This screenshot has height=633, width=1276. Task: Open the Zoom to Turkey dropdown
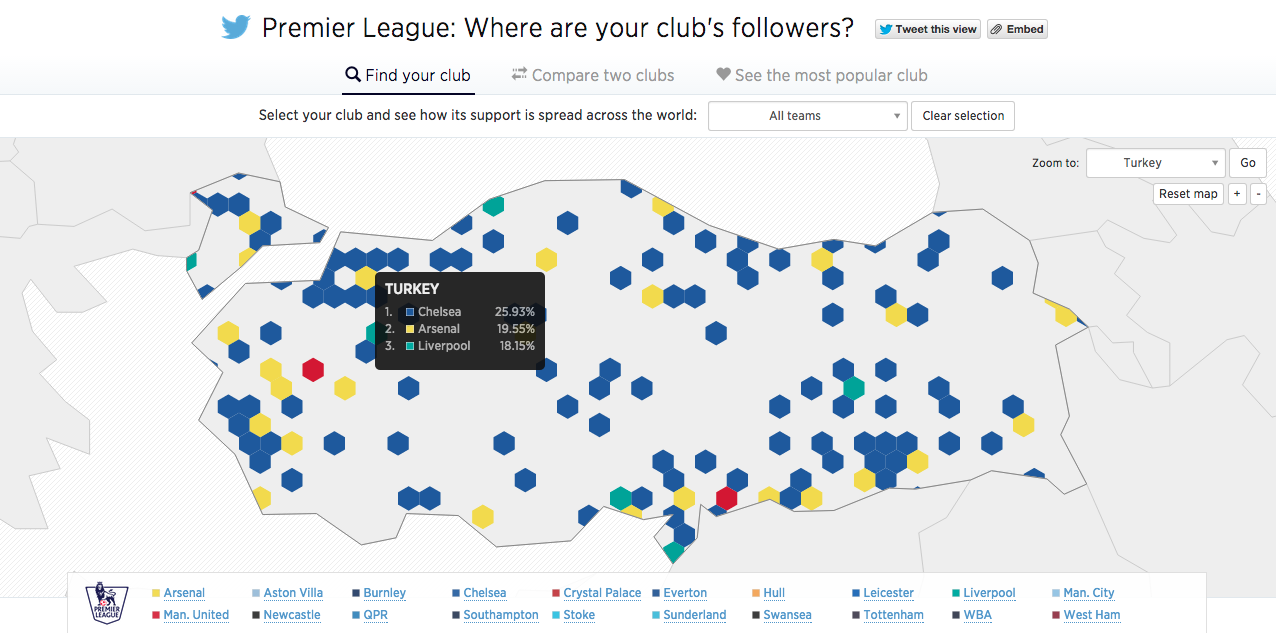(x=1155, y=163)
